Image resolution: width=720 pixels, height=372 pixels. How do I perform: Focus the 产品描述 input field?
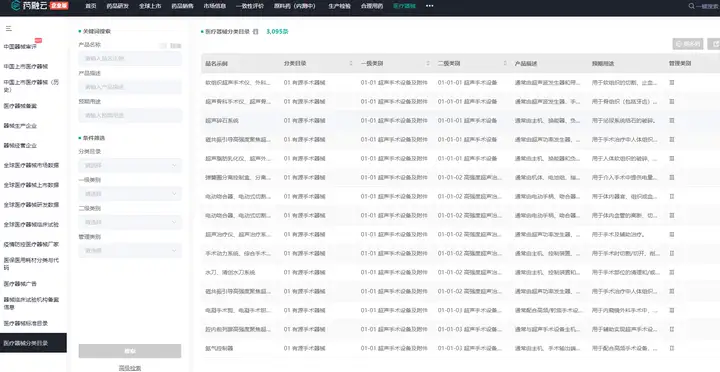point(130,87)
